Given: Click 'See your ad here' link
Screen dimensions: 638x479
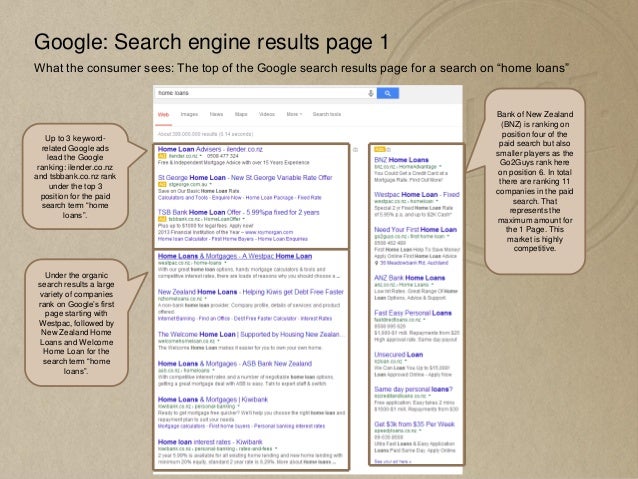Looking at the screenshot, I should (392, 462).
